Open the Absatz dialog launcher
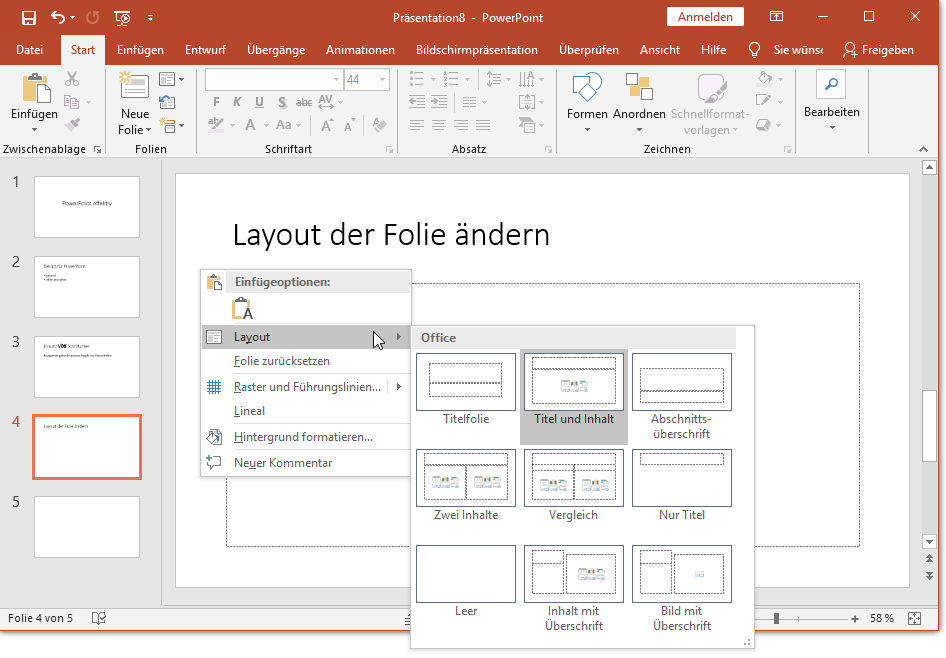Screen dimensions: 946x658 coord(548,149)
